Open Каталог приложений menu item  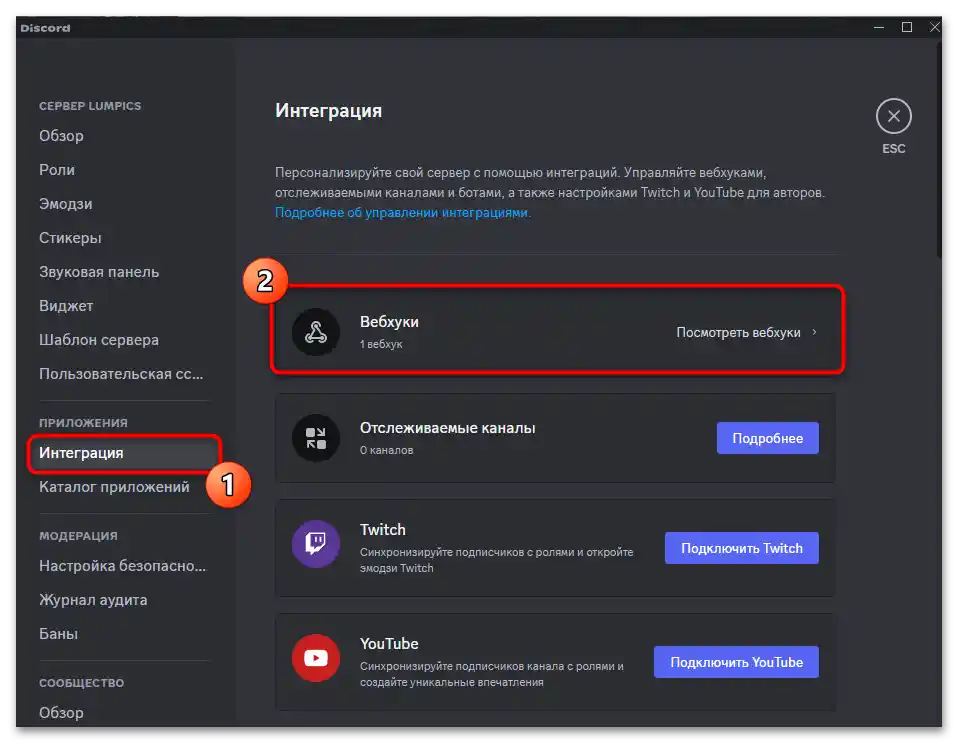114,487
